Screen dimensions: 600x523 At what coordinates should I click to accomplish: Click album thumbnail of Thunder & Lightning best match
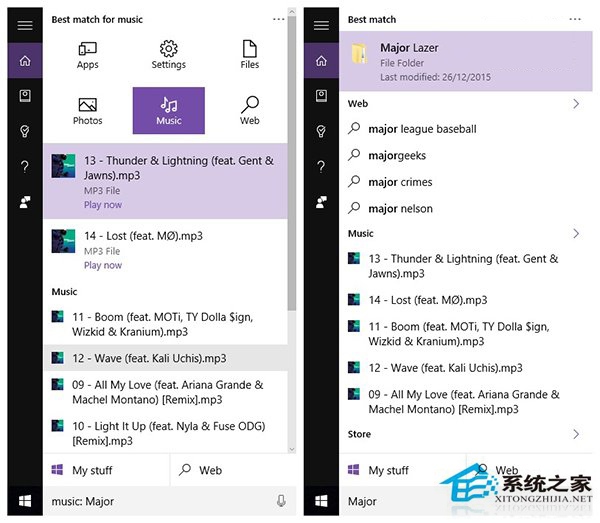point(64,166)
